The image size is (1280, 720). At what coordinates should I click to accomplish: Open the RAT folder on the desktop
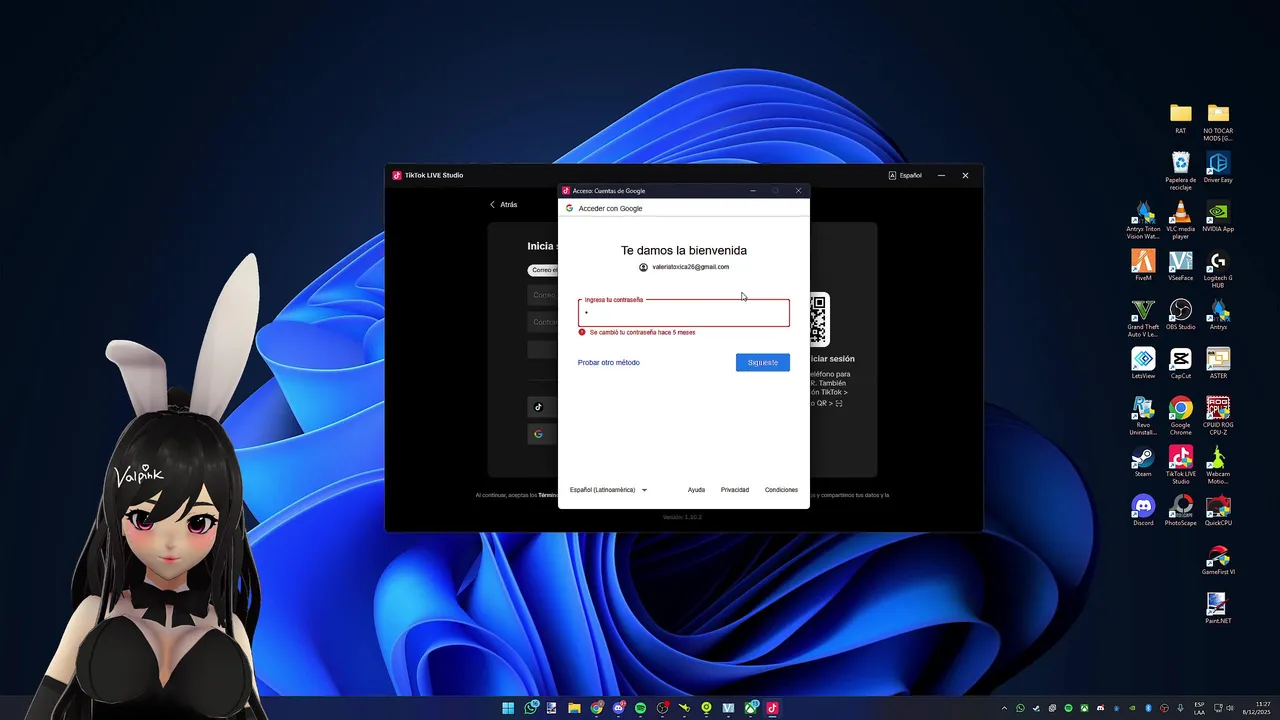click(x=1181, y=118)
